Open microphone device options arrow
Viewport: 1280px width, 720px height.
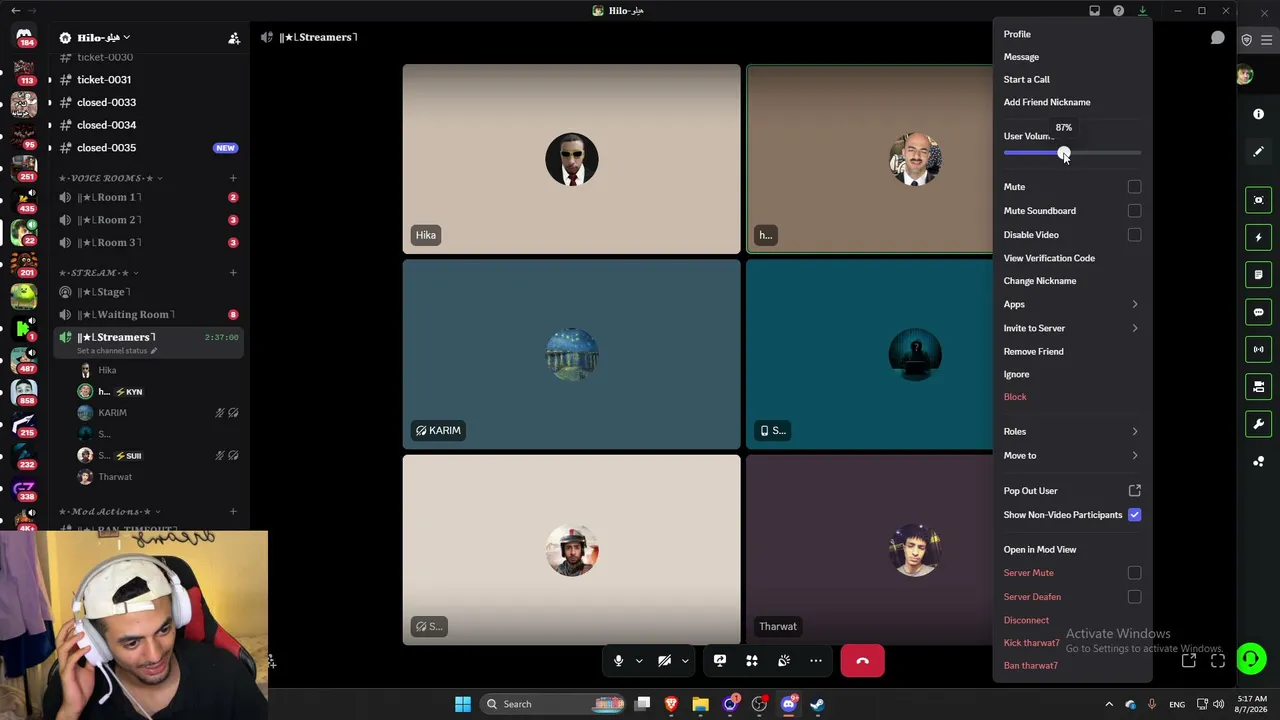[639, 661]
